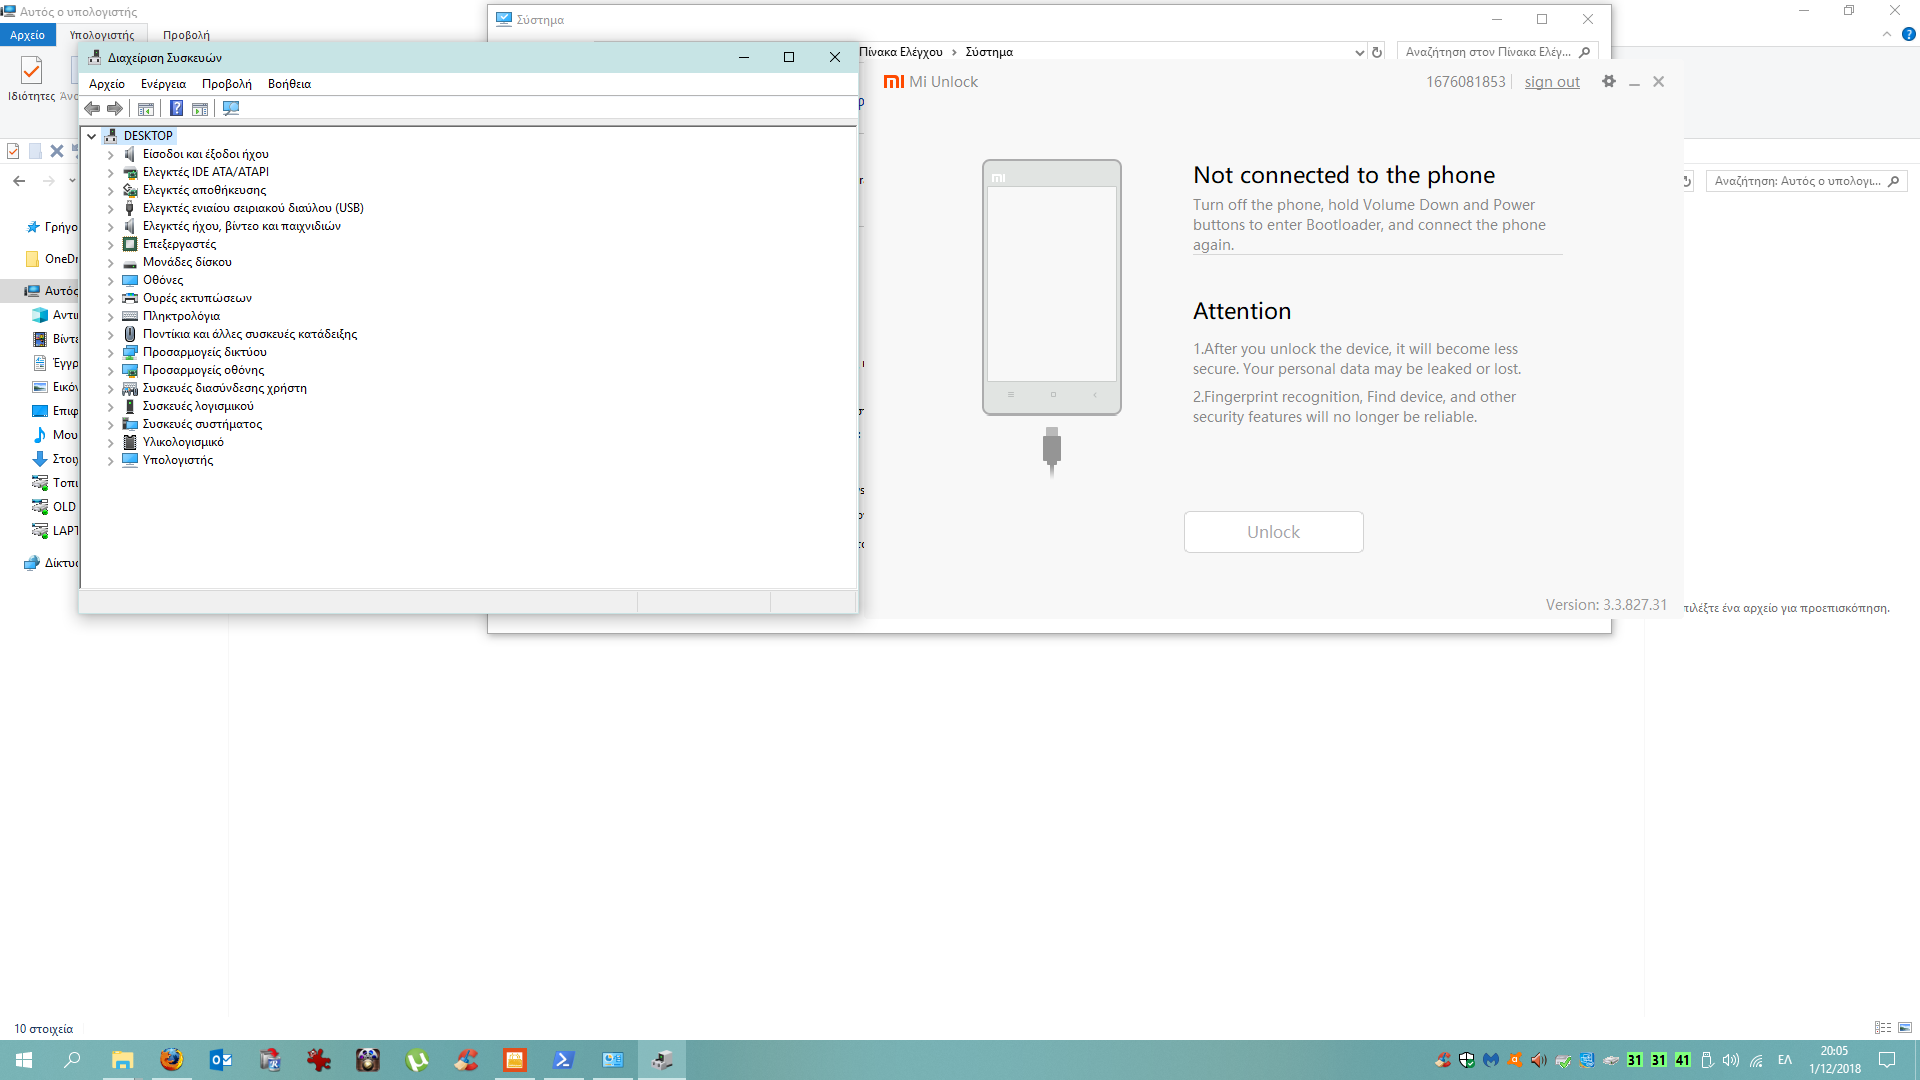This screenshot has height=1080, width=1920.
Task: Click the sign out link
Action: tap(1551, 82)
